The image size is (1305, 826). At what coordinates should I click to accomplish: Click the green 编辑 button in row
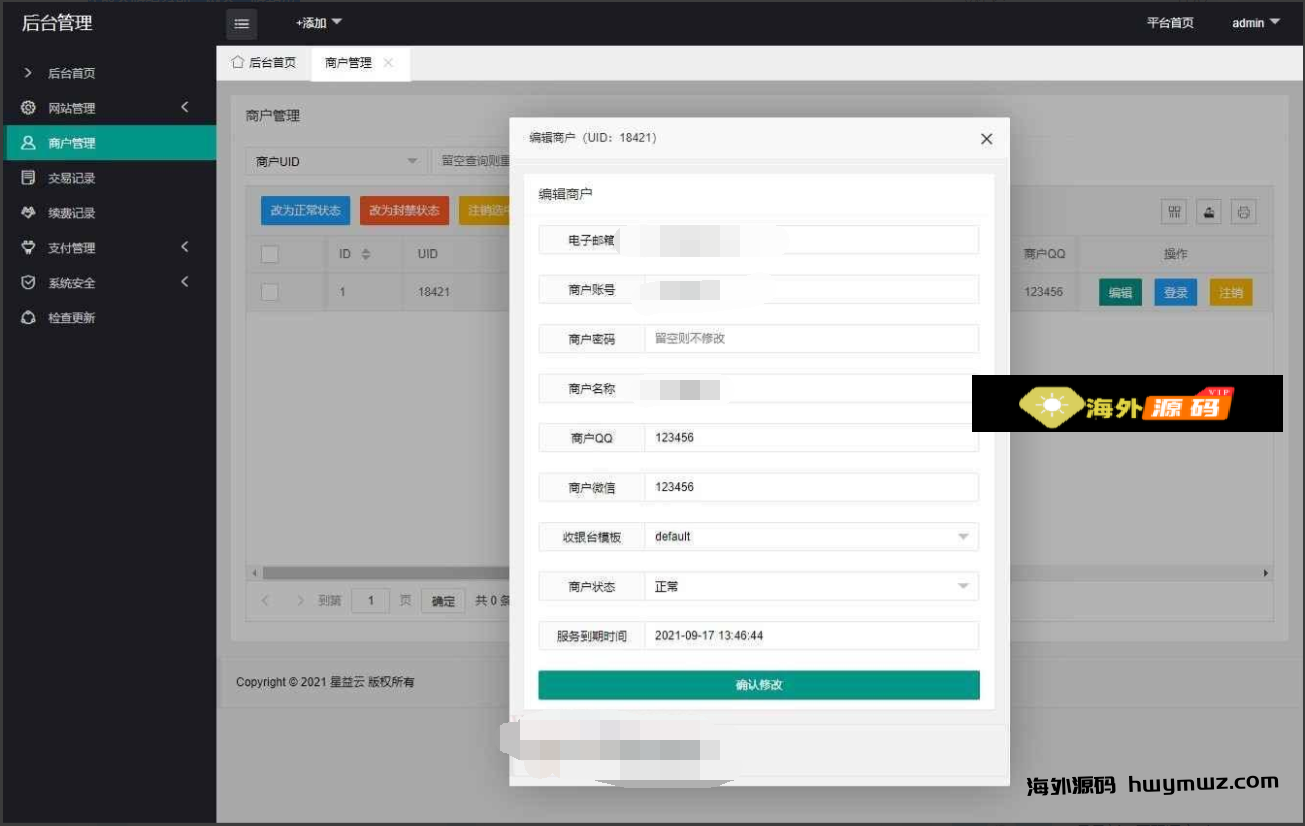click(1120, 292)
